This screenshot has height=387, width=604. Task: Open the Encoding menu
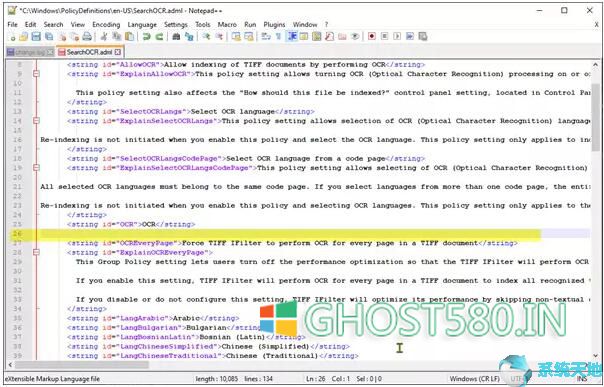tap(106, 24)
